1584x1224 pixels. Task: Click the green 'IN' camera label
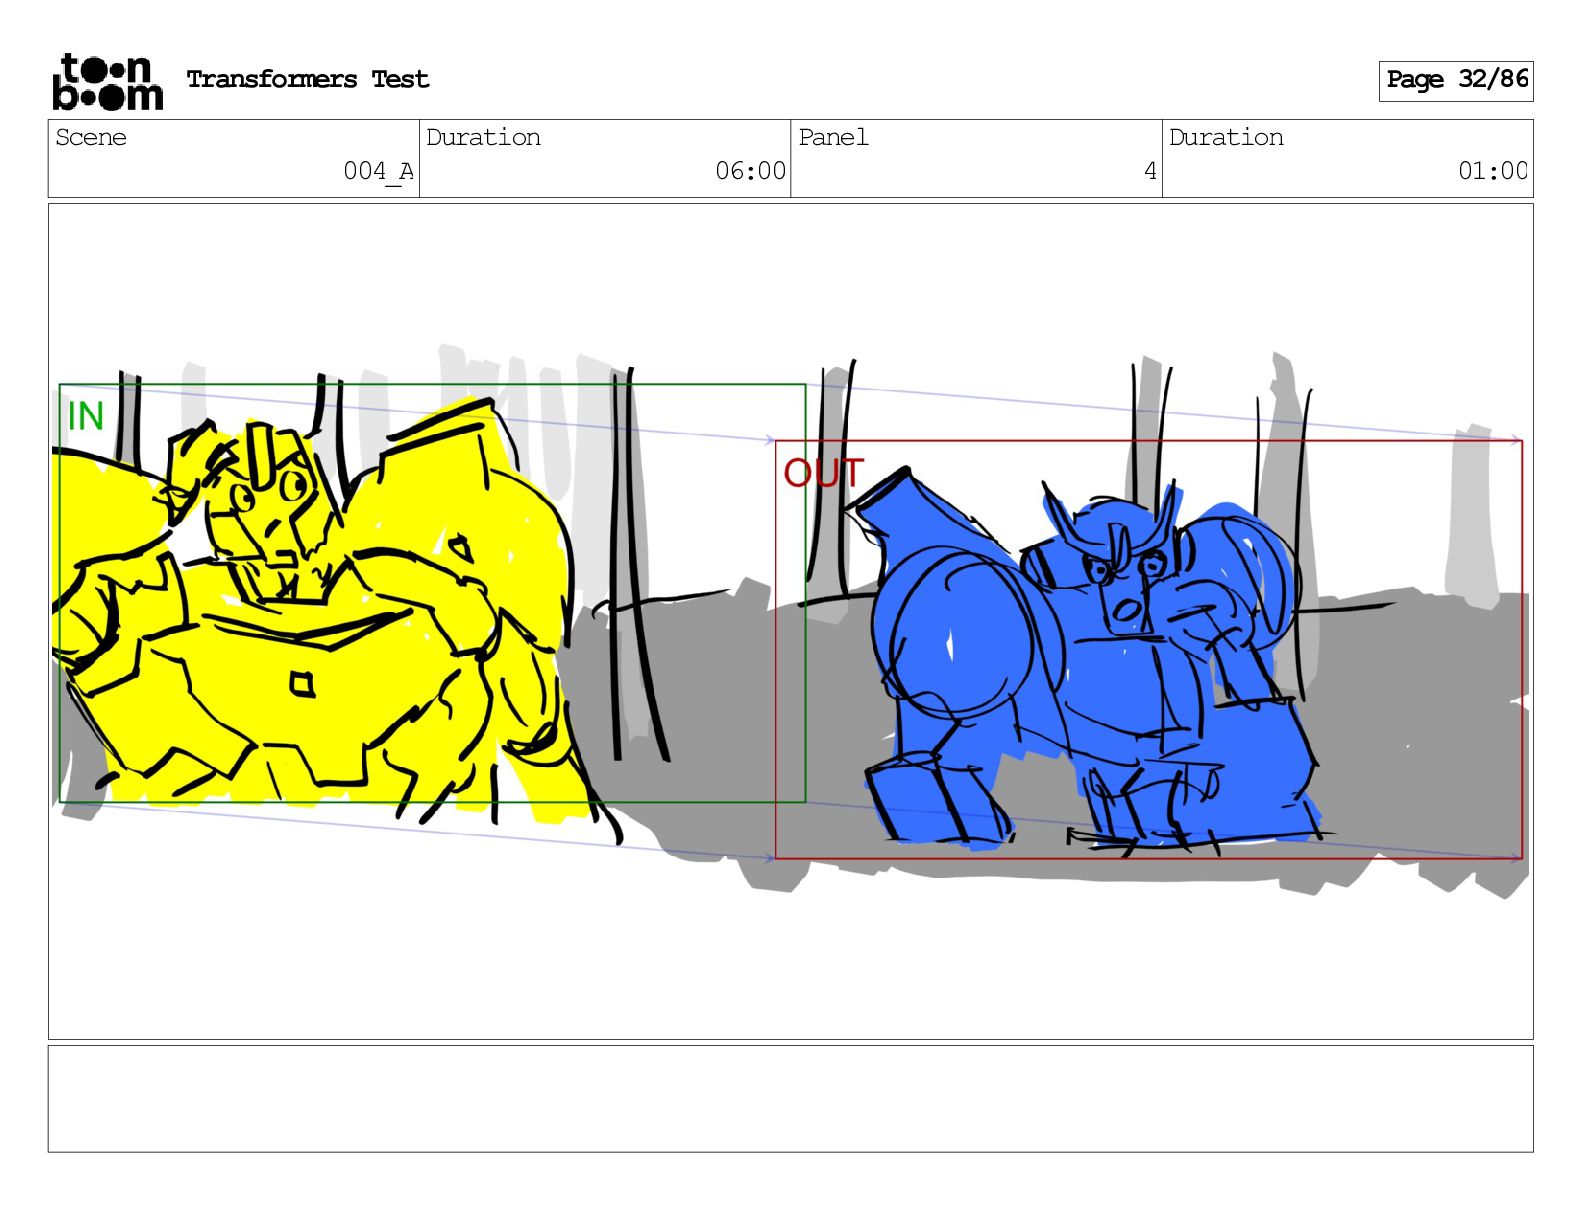click(86, 416)
